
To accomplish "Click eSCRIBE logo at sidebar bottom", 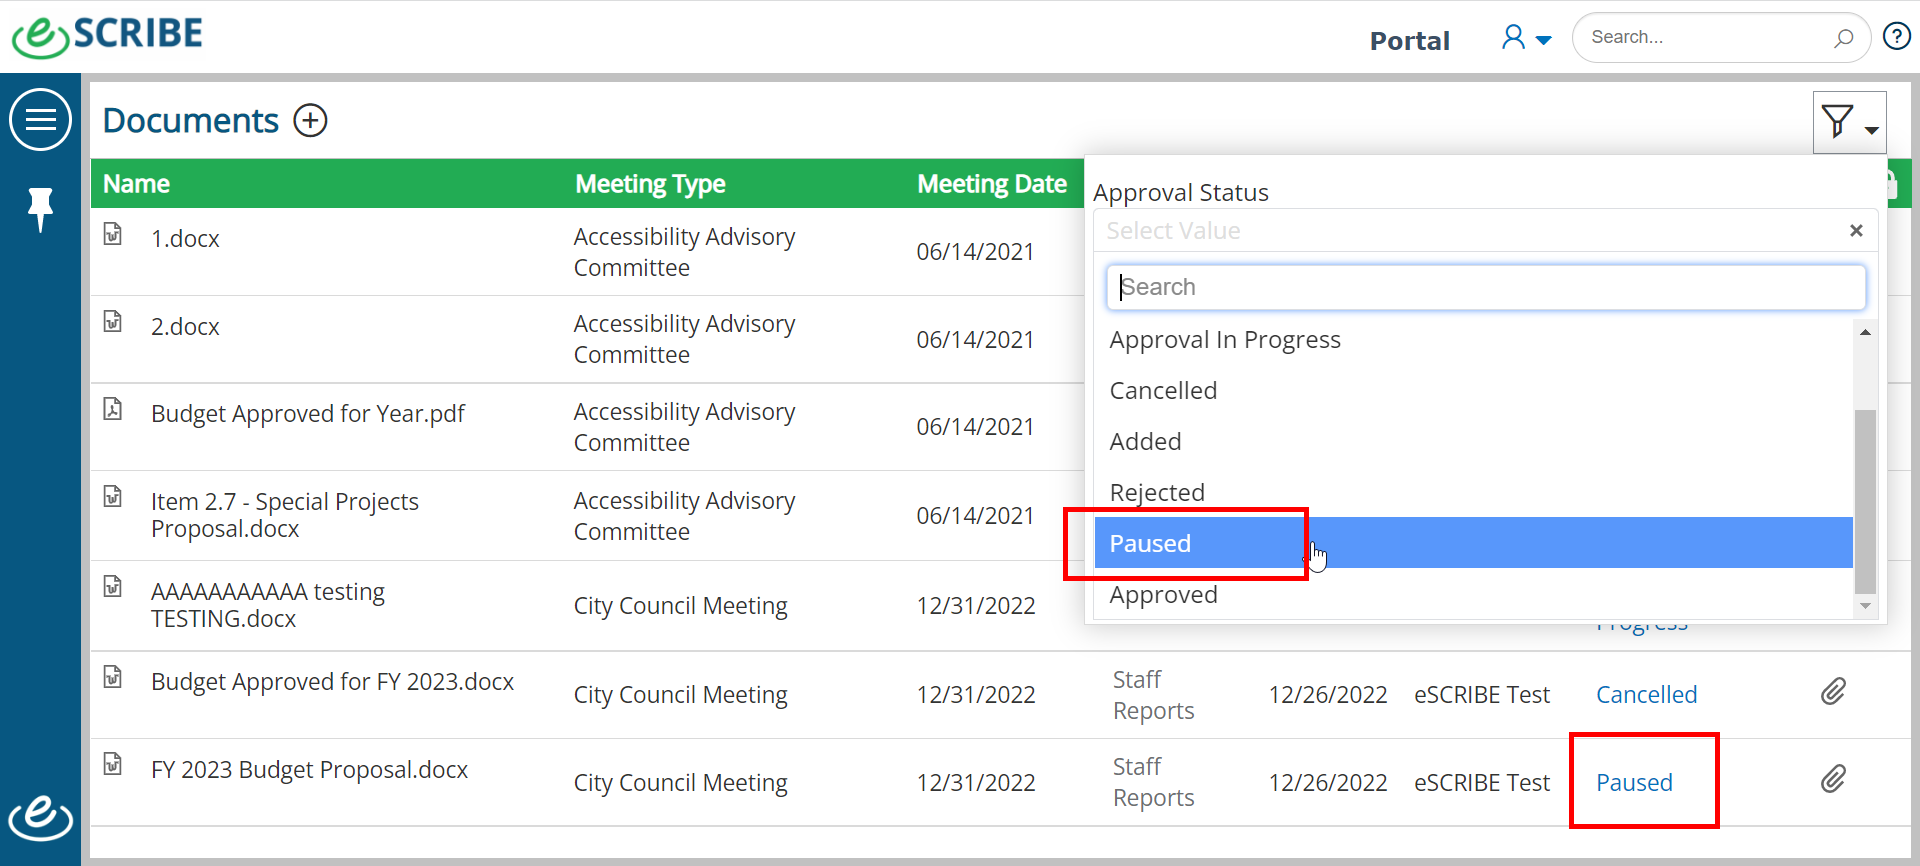I will 40,818.
